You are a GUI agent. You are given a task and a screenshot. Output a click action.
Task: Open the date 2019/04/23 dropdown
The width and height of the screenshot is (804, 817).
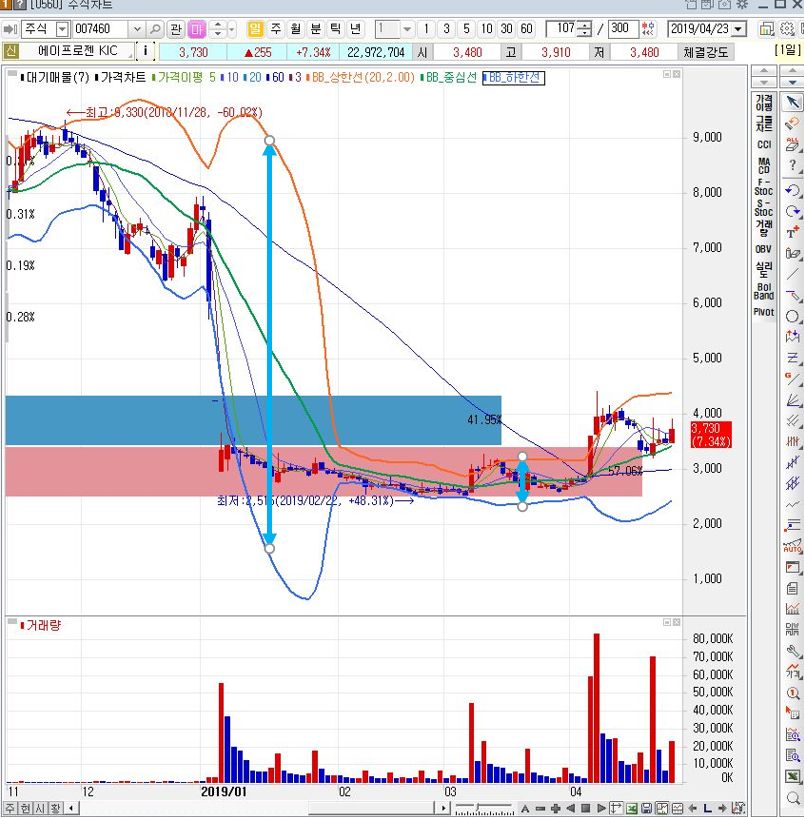click(x=738, y=29)
